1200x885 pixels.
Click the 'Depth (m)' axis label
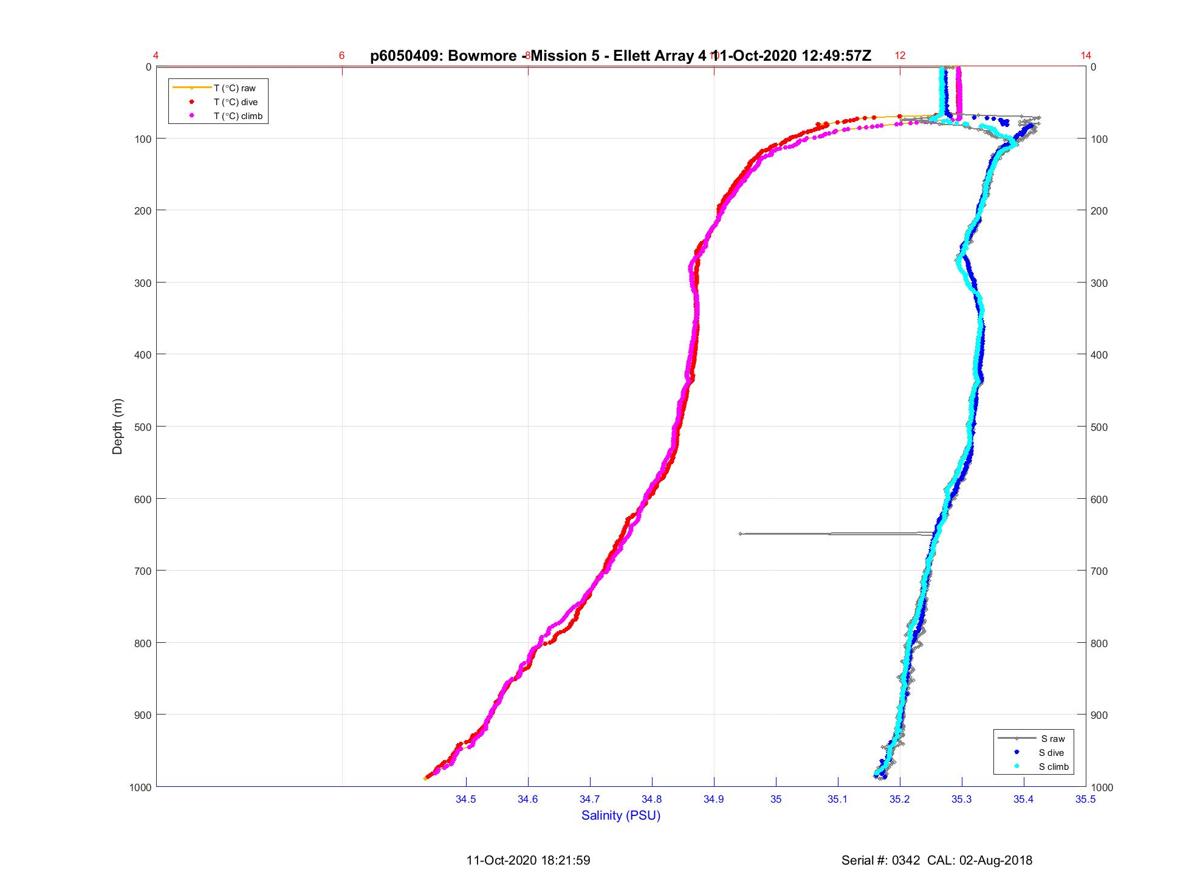(x=117, y=427)
